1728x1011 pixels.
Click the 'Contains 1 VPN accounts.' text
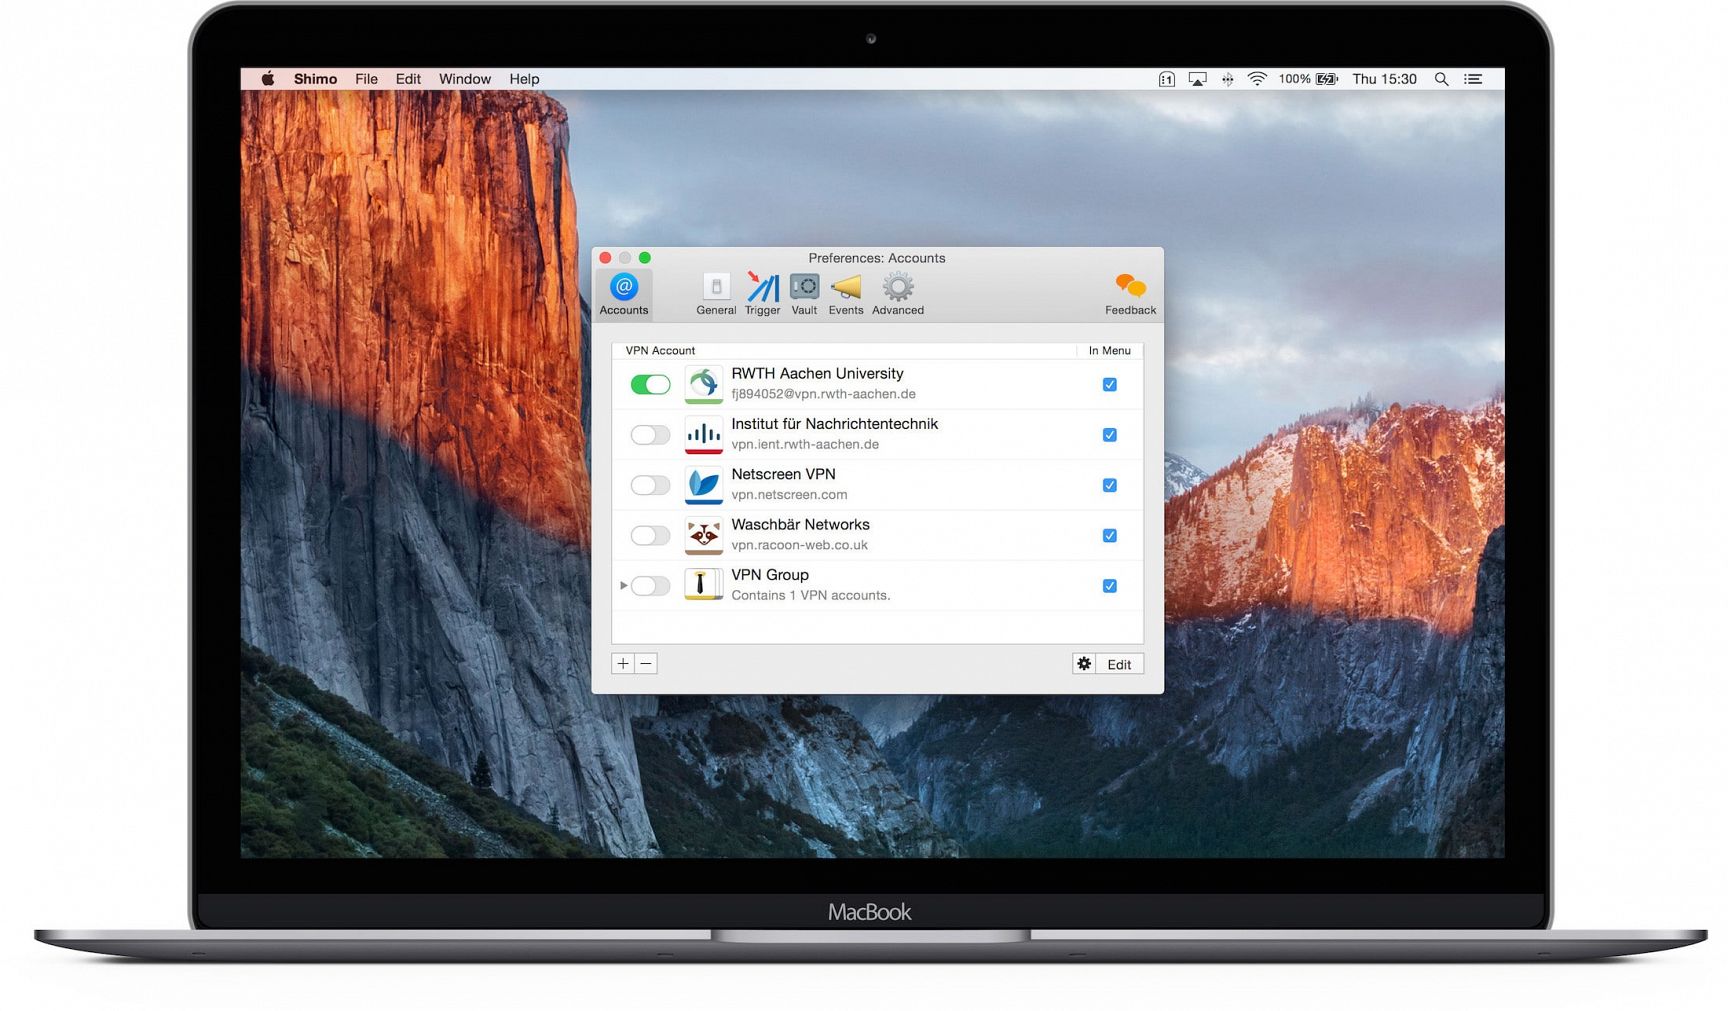click(x=810, y=595)
